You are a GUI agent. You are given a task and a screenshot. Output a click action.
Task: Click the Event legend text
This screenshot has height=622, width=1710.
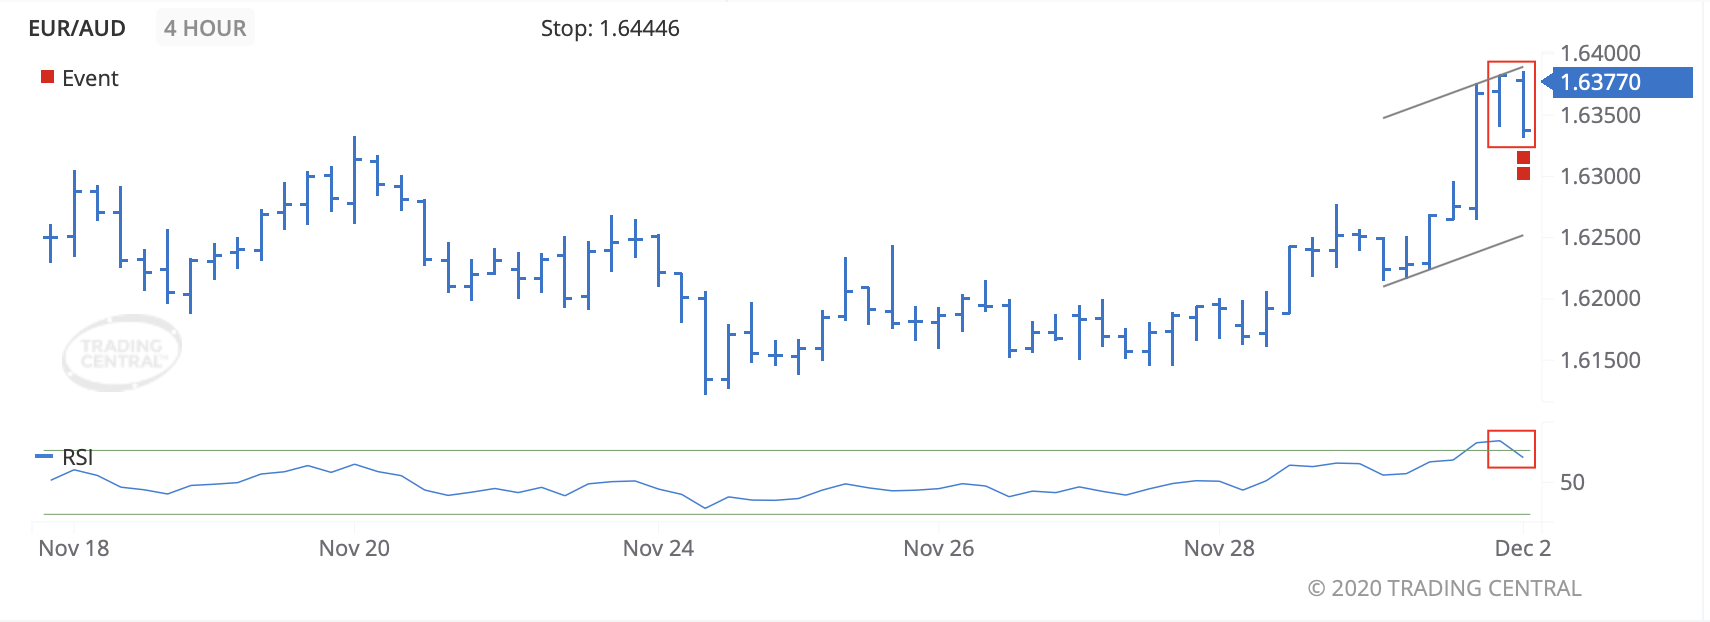pyautogui.click(x=90, y=78)
